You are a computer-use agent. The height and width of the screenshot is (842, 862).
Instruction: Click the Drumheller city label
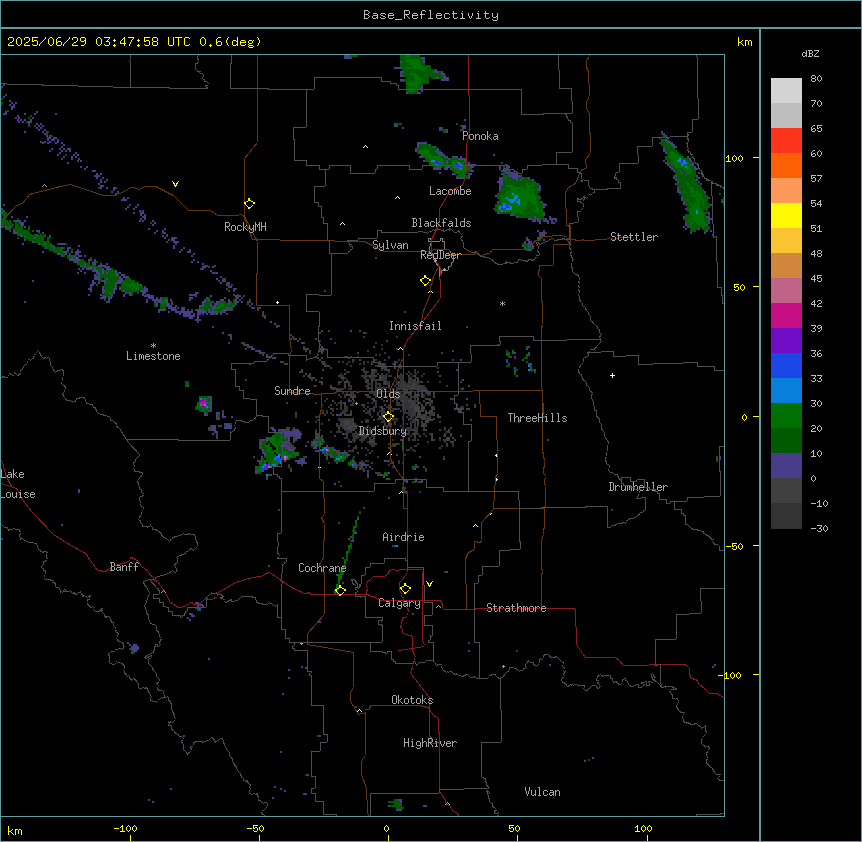click(x=638, y=487)
